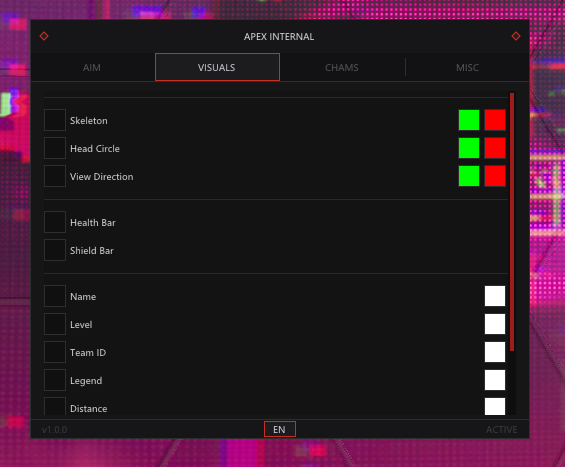Click the right diamond icon in title bar

[516, 36]
